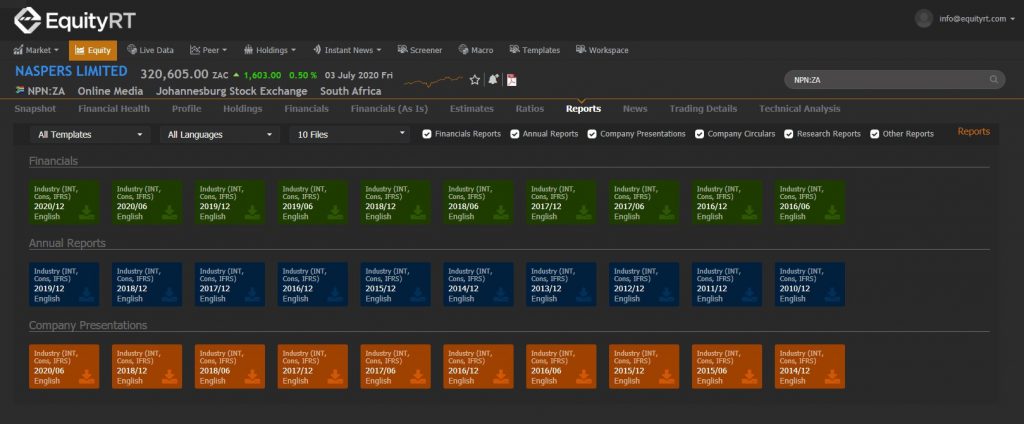Click the EquityRT logo
This screenshot has height=424, width=1024.
75,20
